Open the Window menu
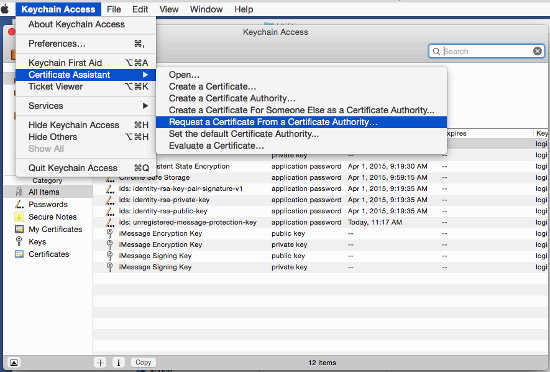The width and height of the screenshot is (550, 372). [x=206, y=9]
